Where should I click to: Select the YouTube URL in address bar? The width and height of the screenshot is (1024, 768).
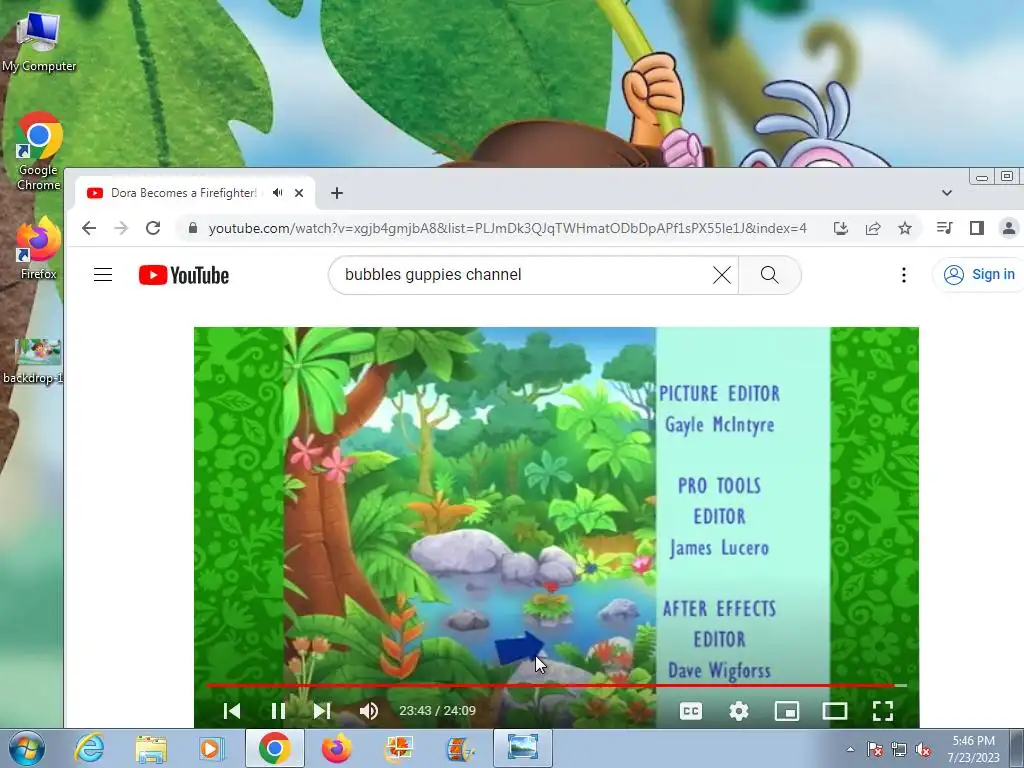click(x=507, y=228)
